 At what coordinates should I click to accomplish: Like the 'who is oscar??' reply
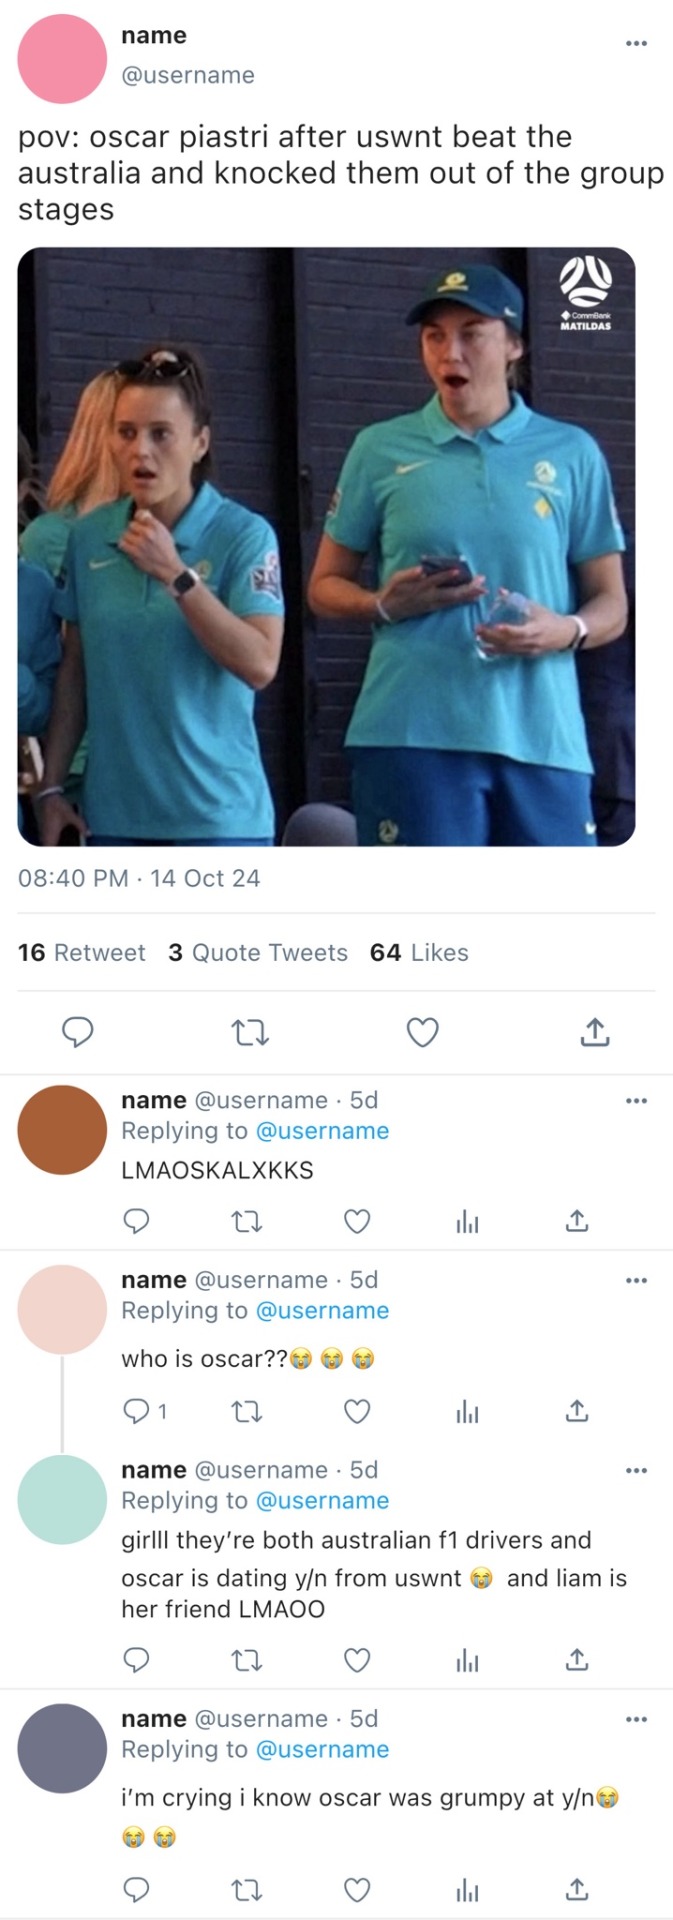click(x=357, y=1411)
